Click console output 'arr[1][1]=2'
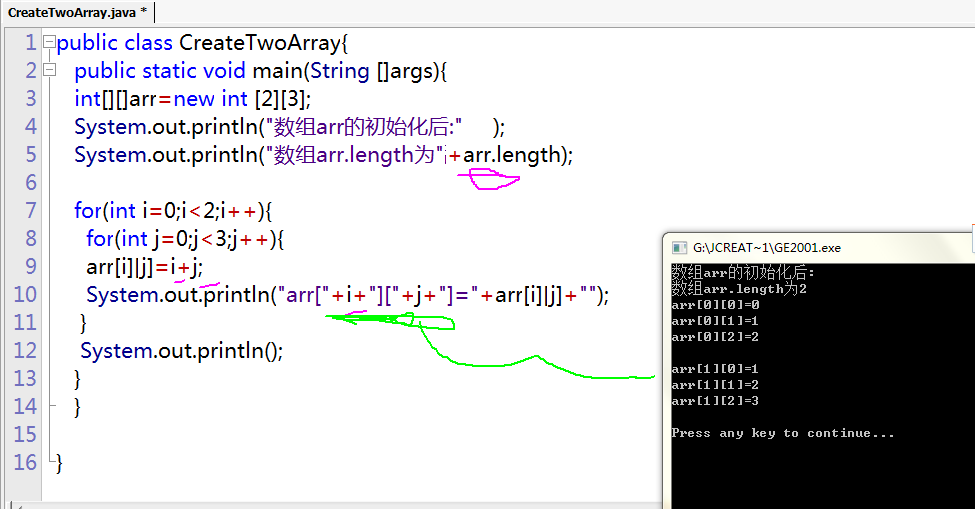The image size is (975, 509). click(715, 385)
